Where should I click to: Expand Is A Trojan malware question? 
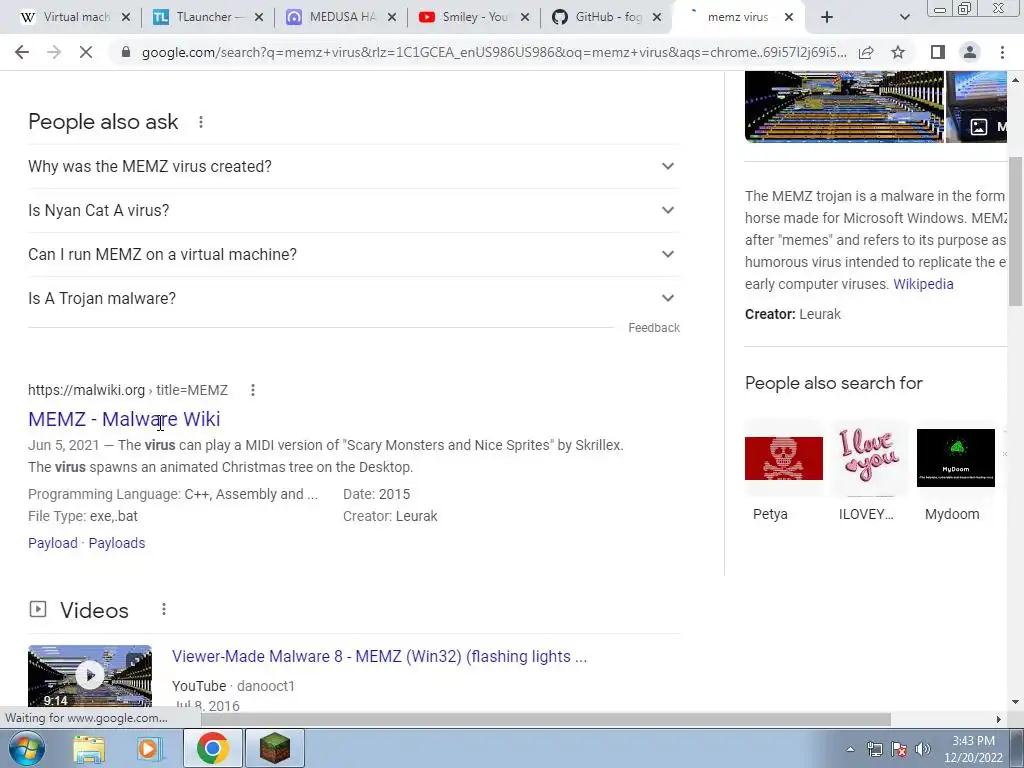click(x=354, y=298)
